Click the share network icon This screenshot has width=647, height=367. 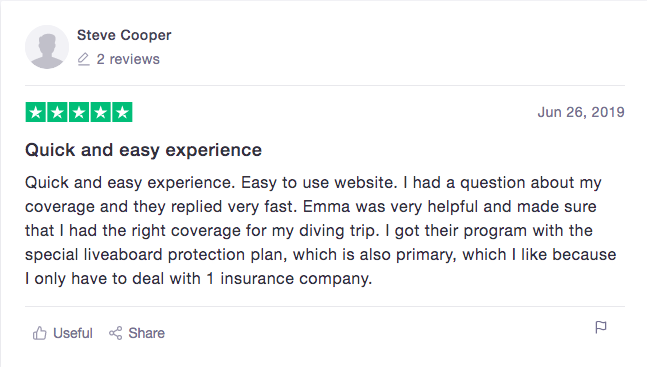pyautogui.click(x=116, y=333)
